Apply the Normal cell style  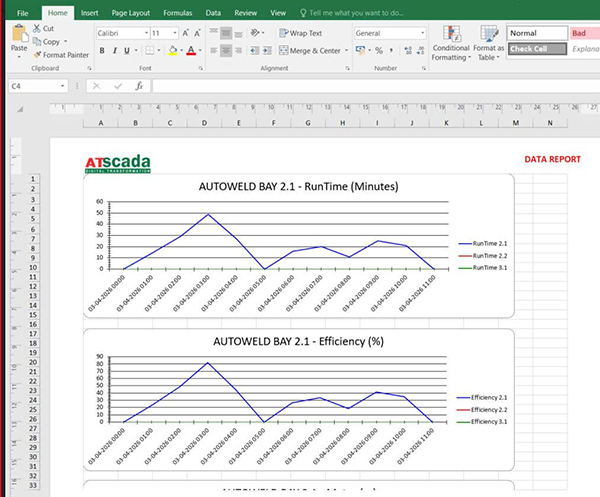[x=536, y=33]
